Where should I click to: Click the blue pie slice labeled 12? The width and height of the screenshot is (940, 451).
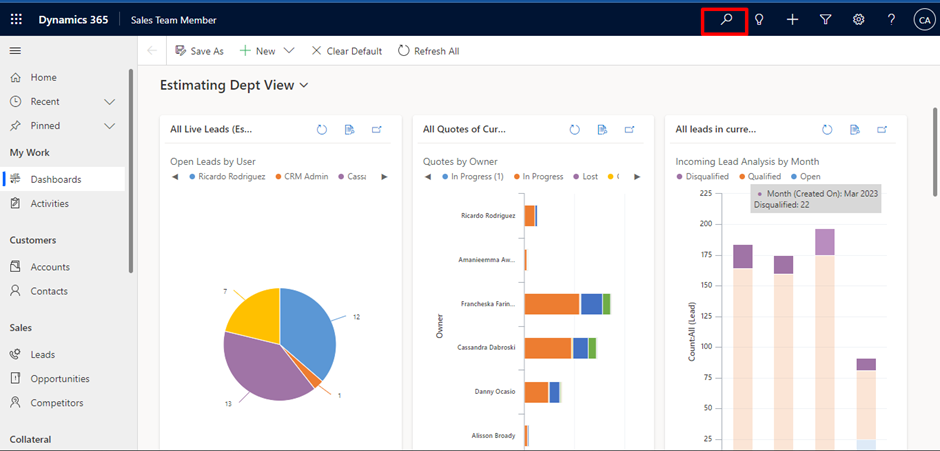point(309,333)
